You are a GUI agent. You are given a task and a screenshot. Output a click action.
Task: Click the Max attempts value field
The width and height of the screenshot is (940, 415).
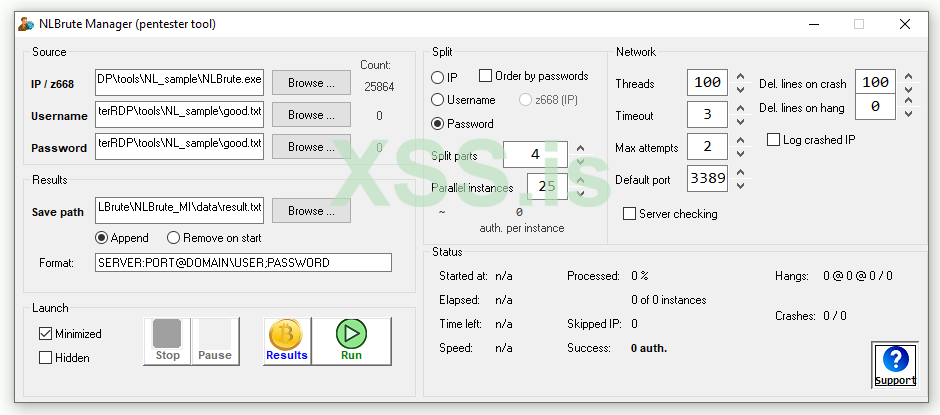pyautogui.click(x=708, y=147)
